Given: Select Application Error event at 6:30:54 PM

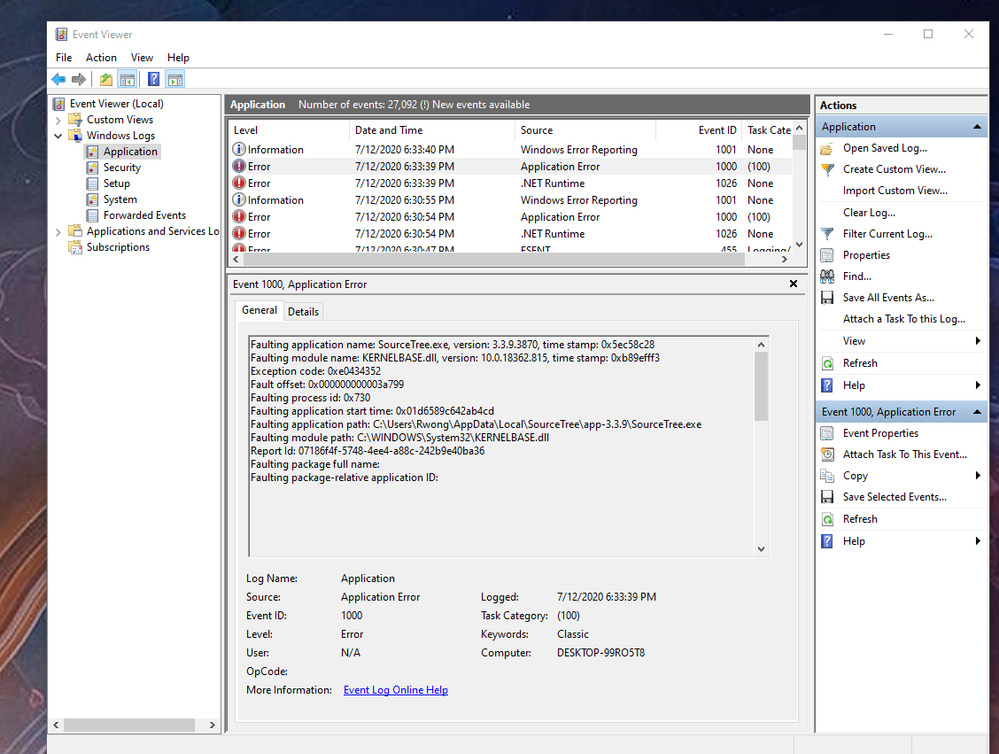Looking at the screenshot, I should pyautogui.click(x=510, y=217).
